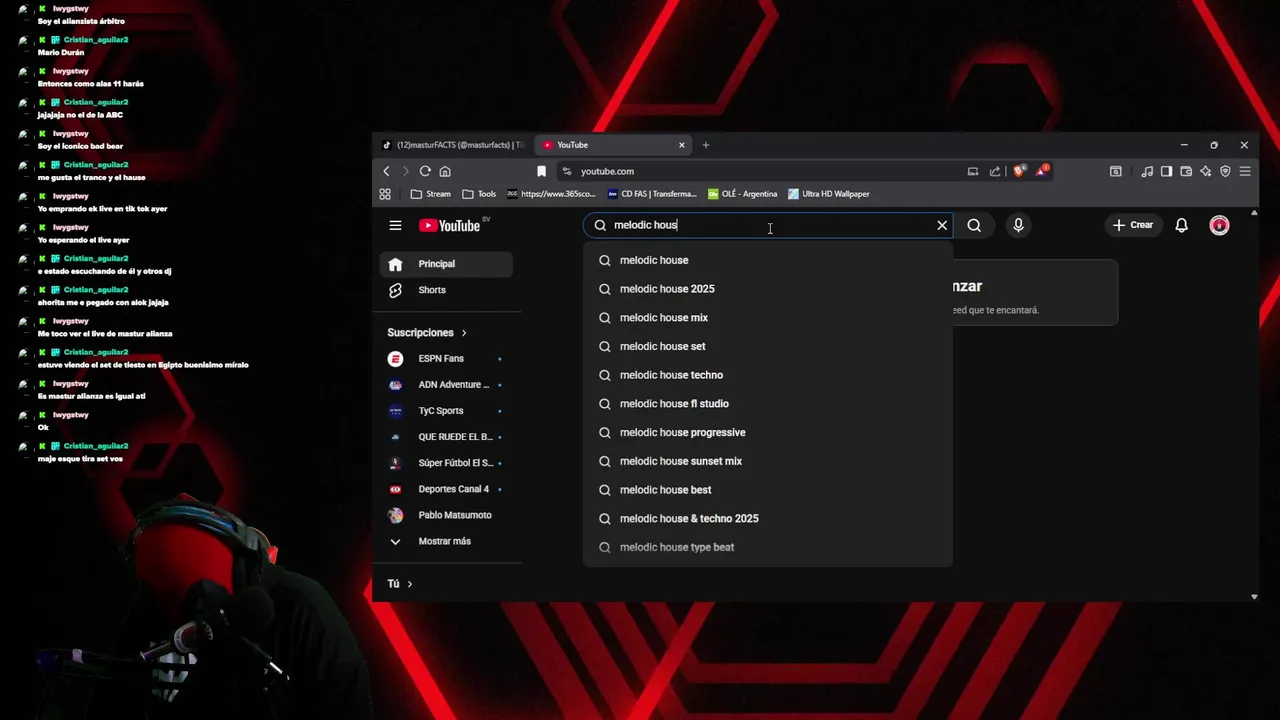This screenshot has height=720, width=1280.
Task: Open Shorts in the YouTube sidebar
Action: point(446,290)
